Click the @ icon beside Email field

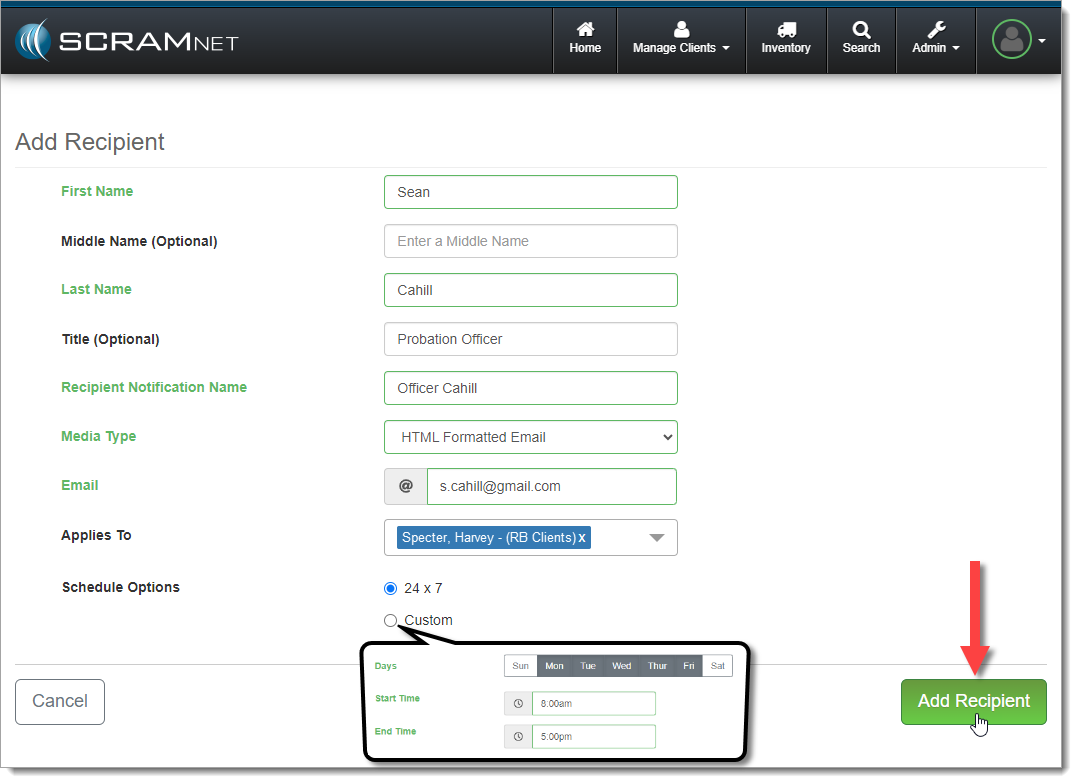[406, 486]
